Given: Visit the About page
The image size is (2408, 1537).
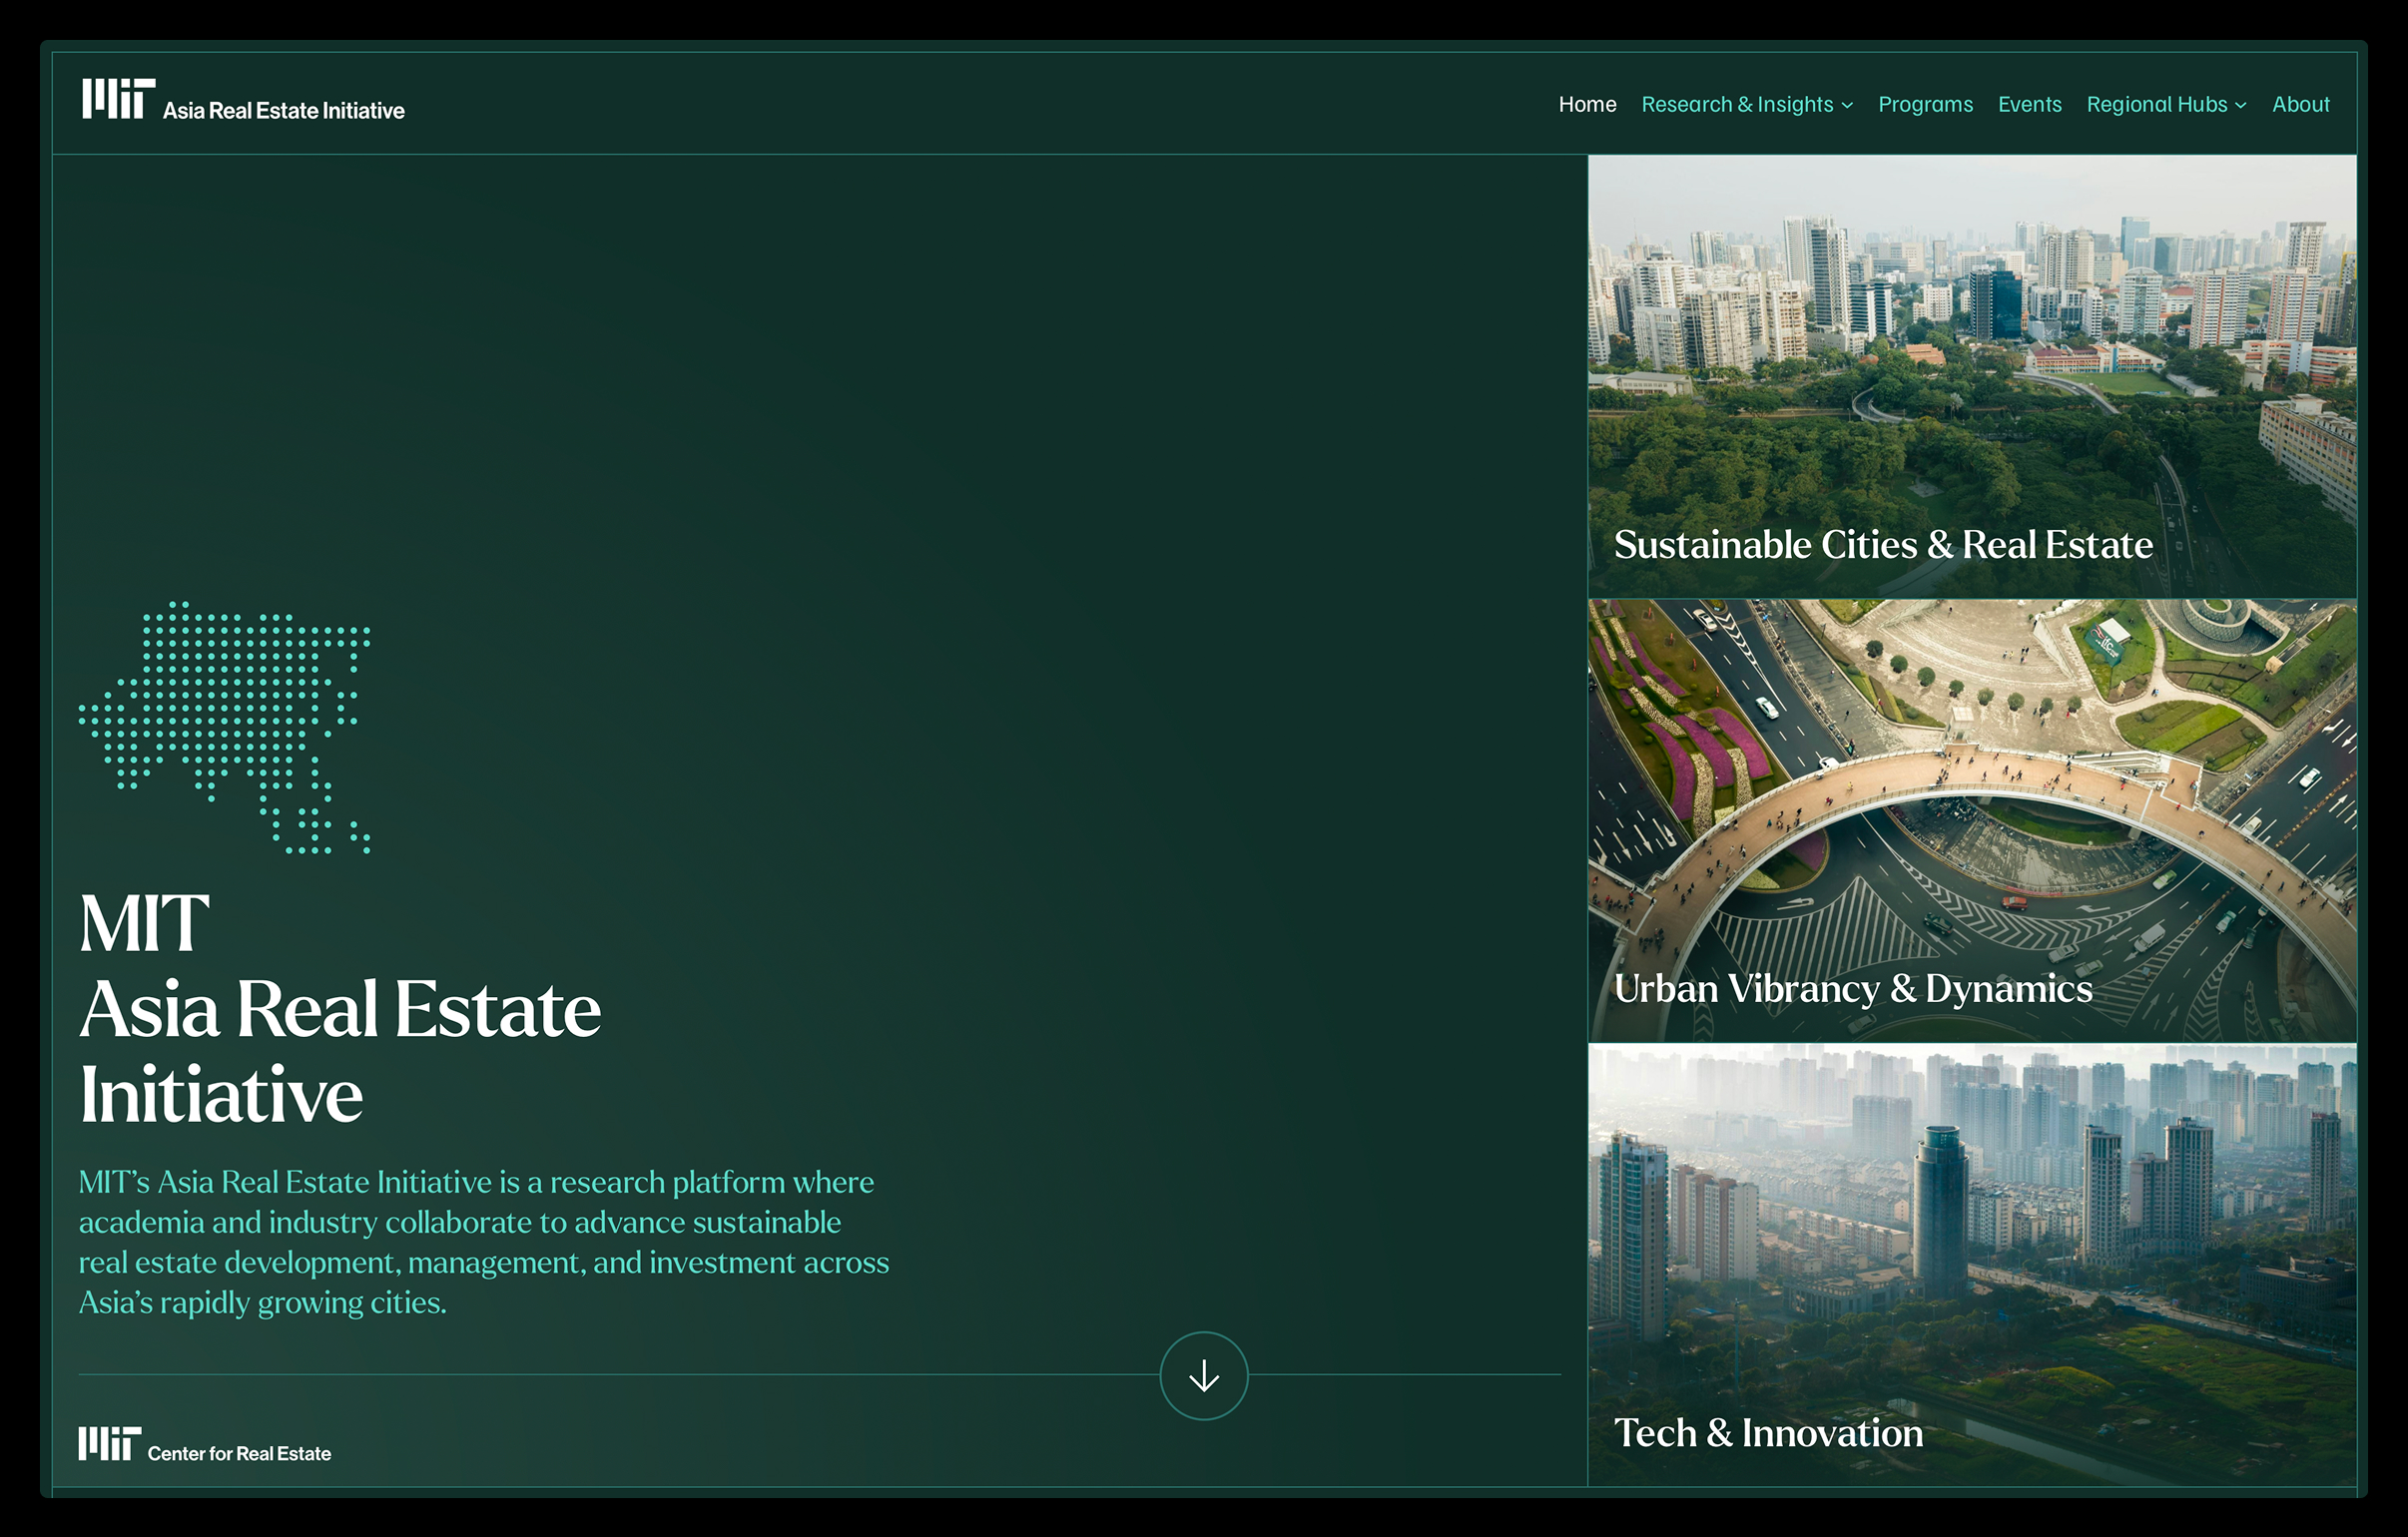Looking at the screenshot, I should (2300, 105).
